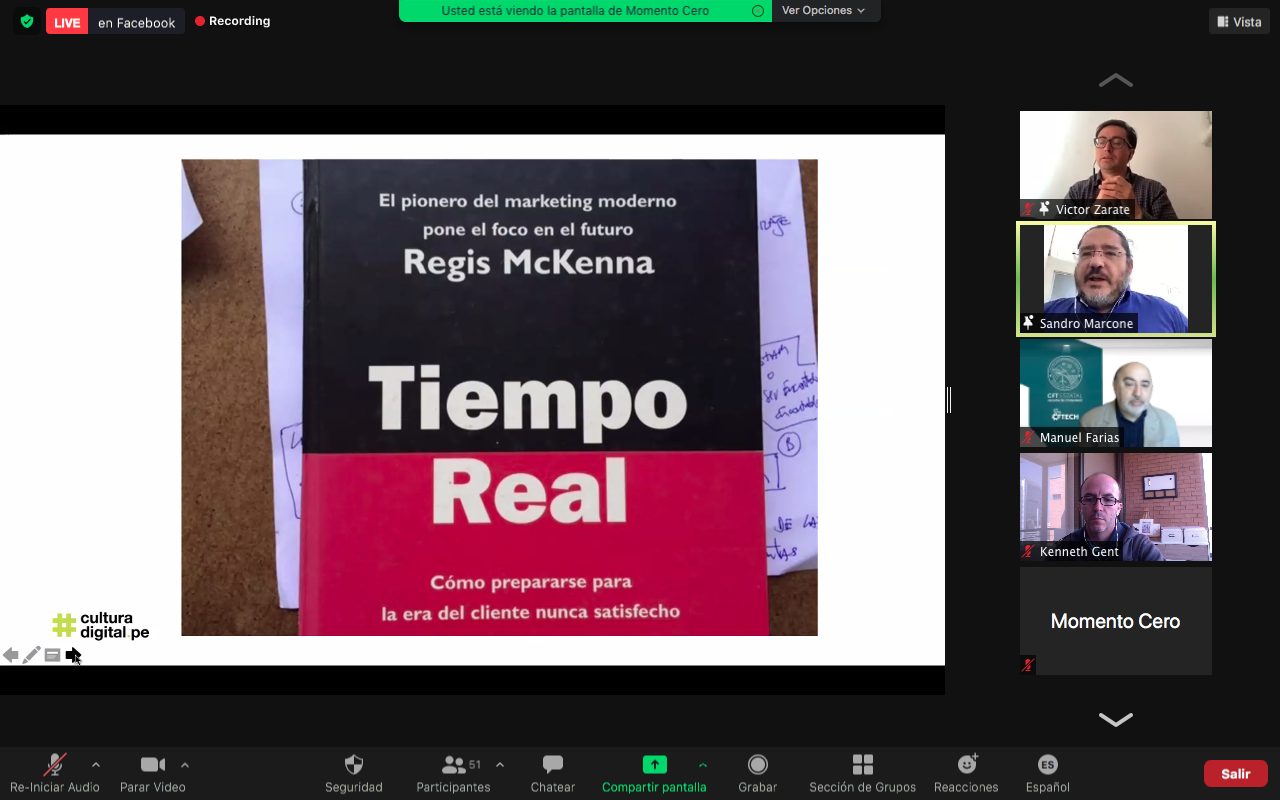Click the green encryption shield icon
The width and height of the screenshot is (1280, 800).
coord(27,21)
